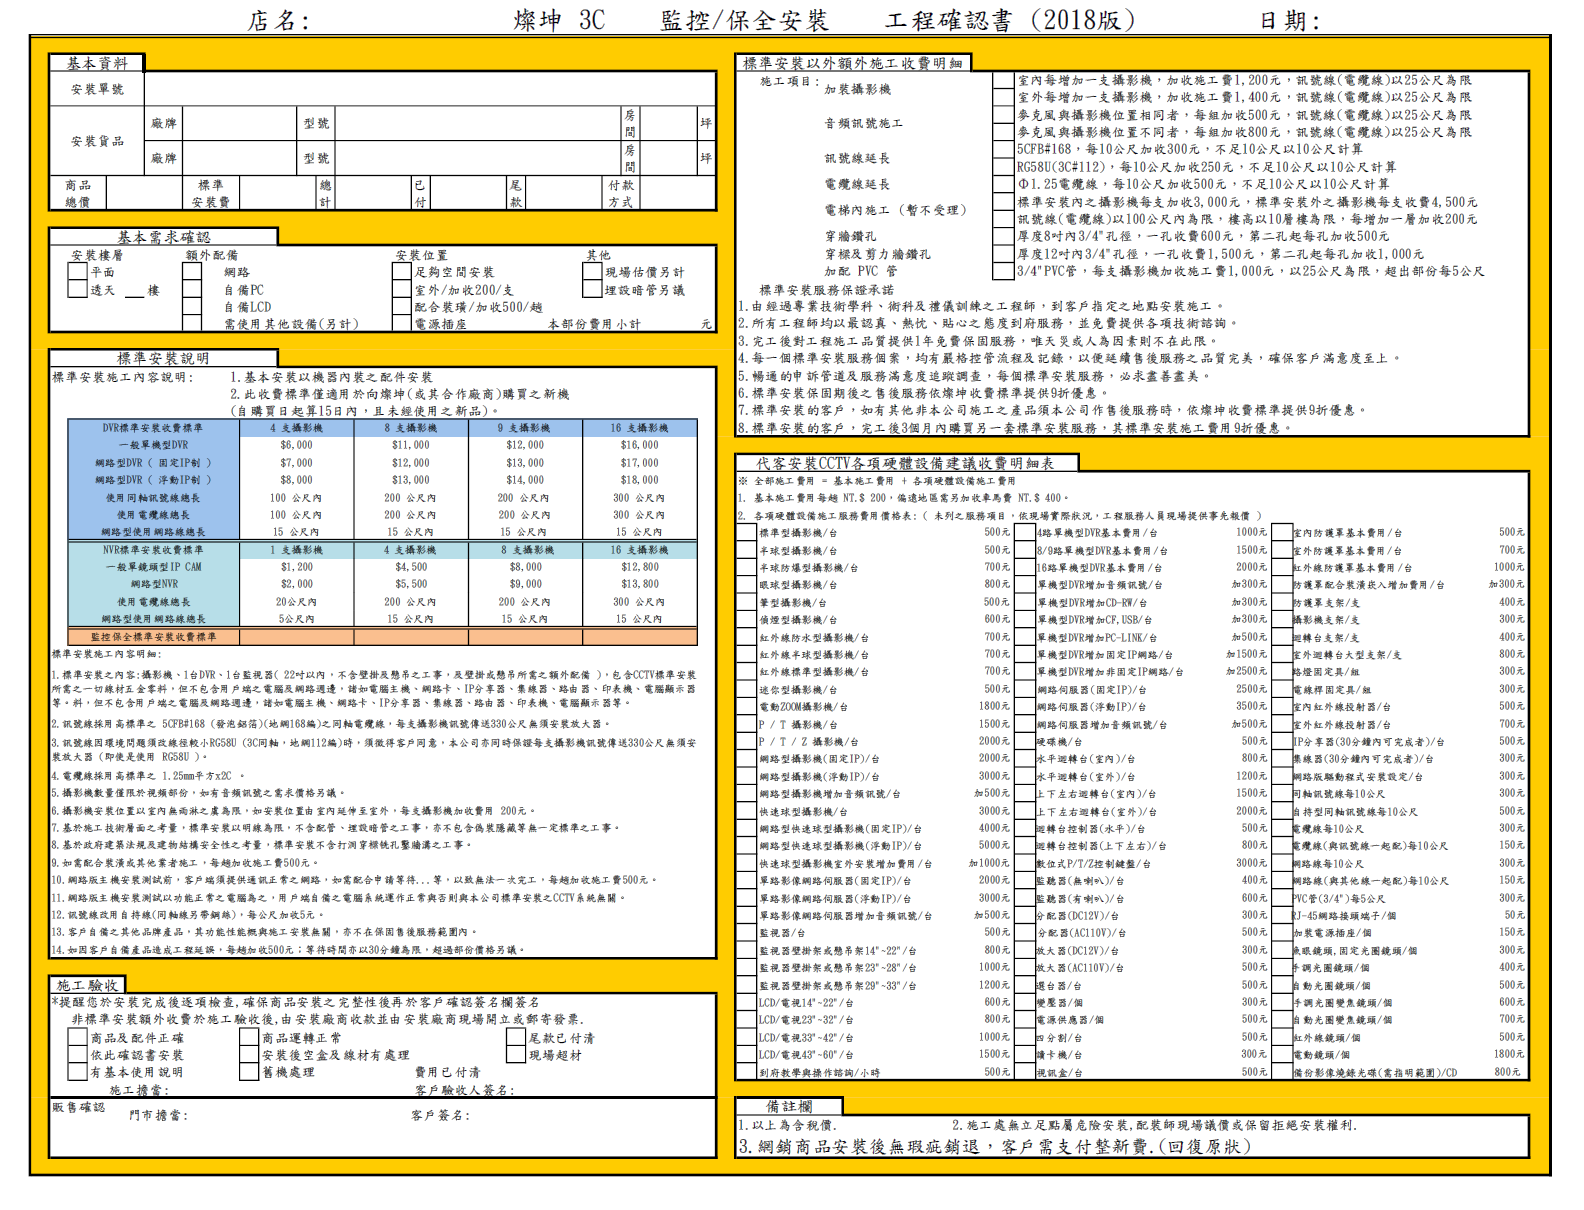
Task: Check the Φ1.25電纜線 extension box
Action: click(x=1003, y=184)
